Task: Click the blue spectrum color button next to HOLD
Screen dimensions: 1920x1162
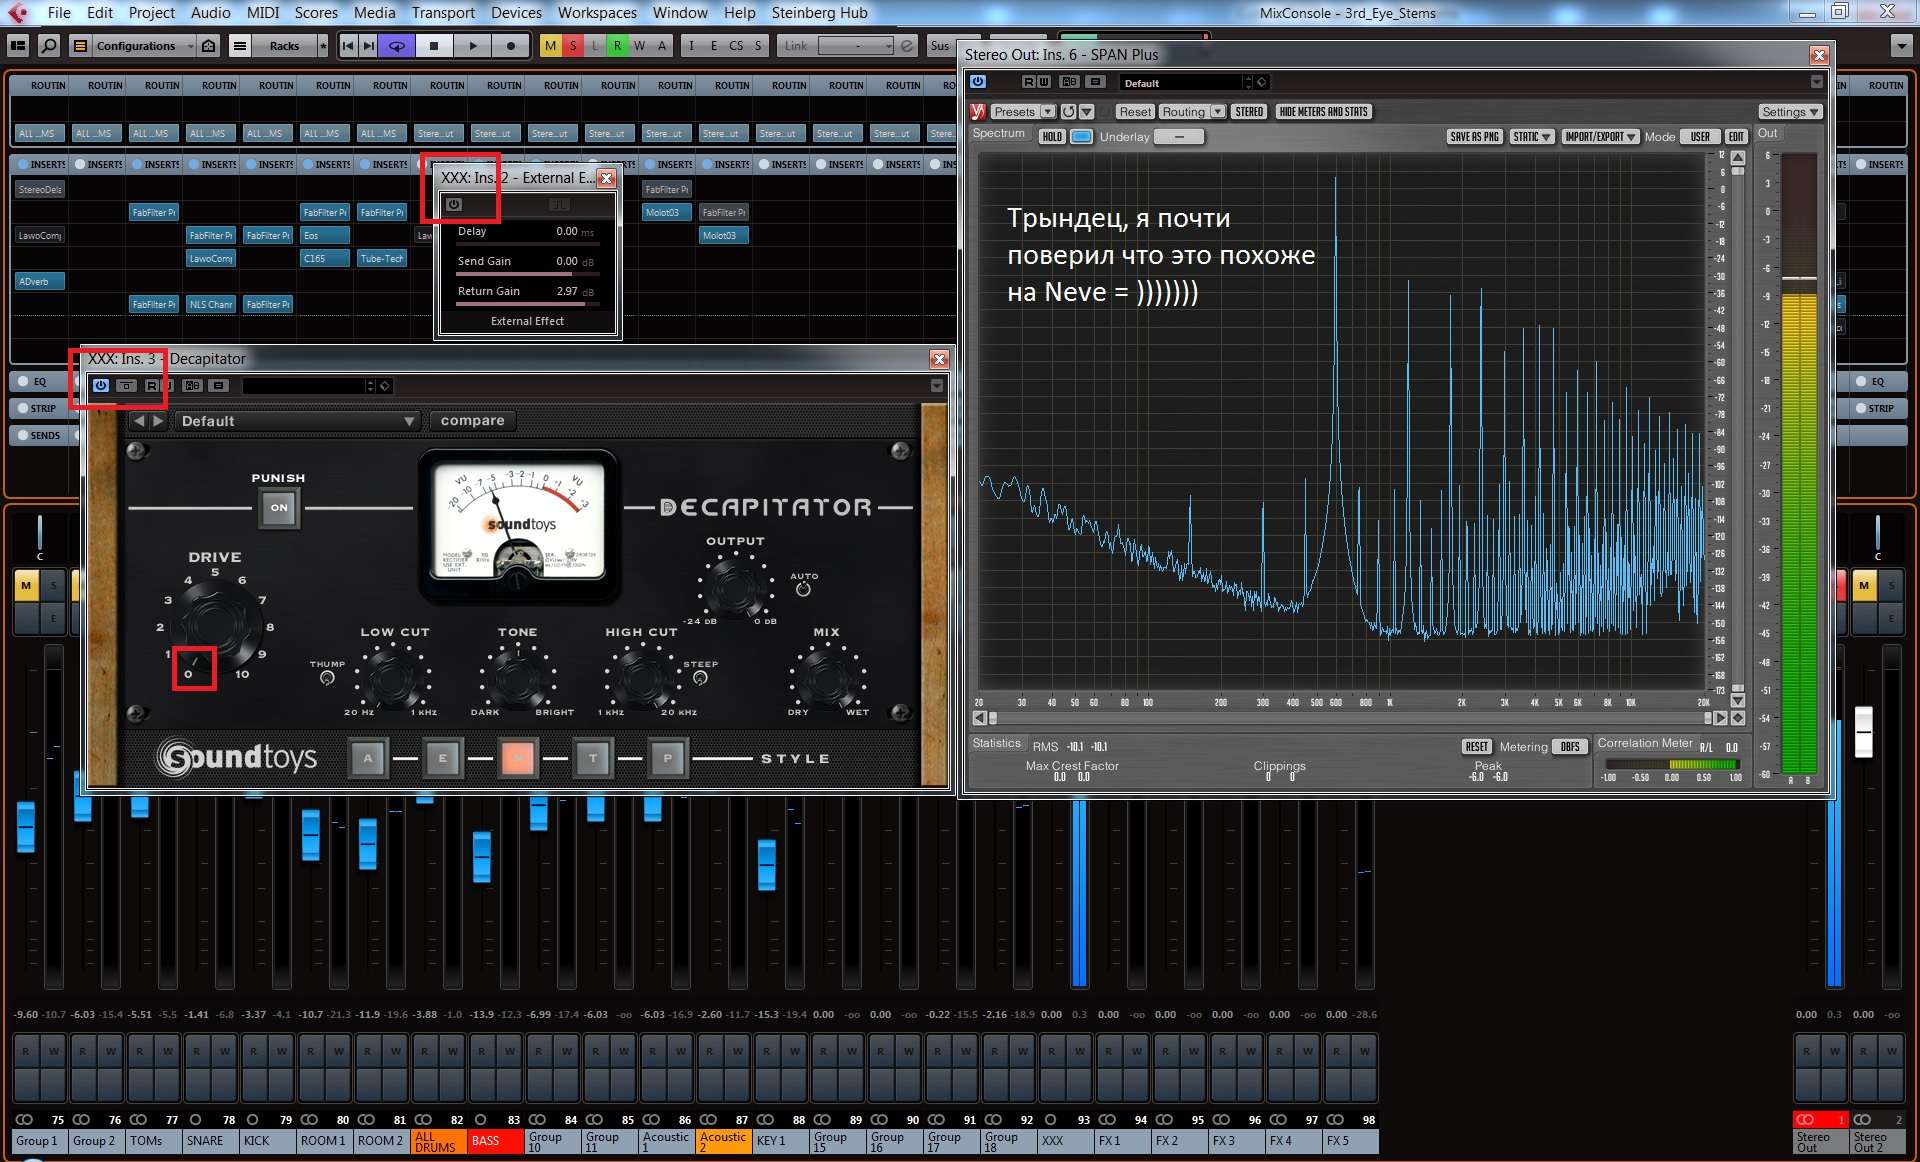Action: coord(1081,137)
